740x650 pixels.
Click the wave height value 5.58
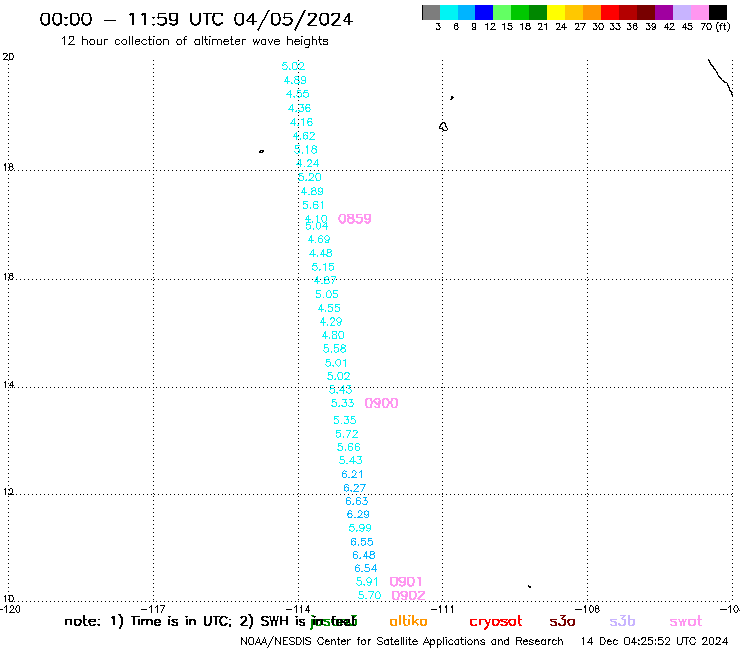click(335, 349)
